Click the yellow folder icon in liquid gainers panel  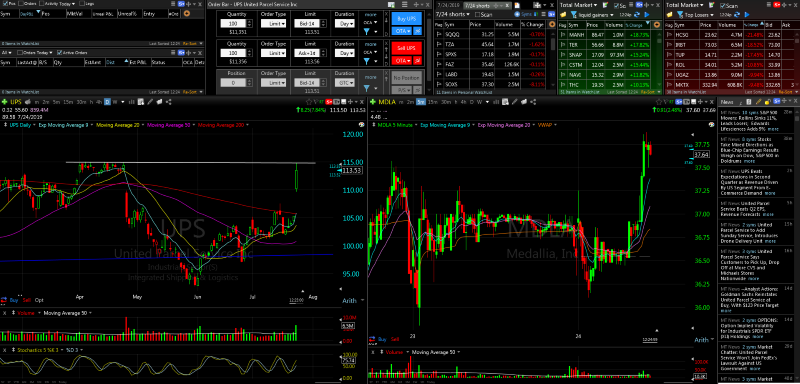pos(563,14)
